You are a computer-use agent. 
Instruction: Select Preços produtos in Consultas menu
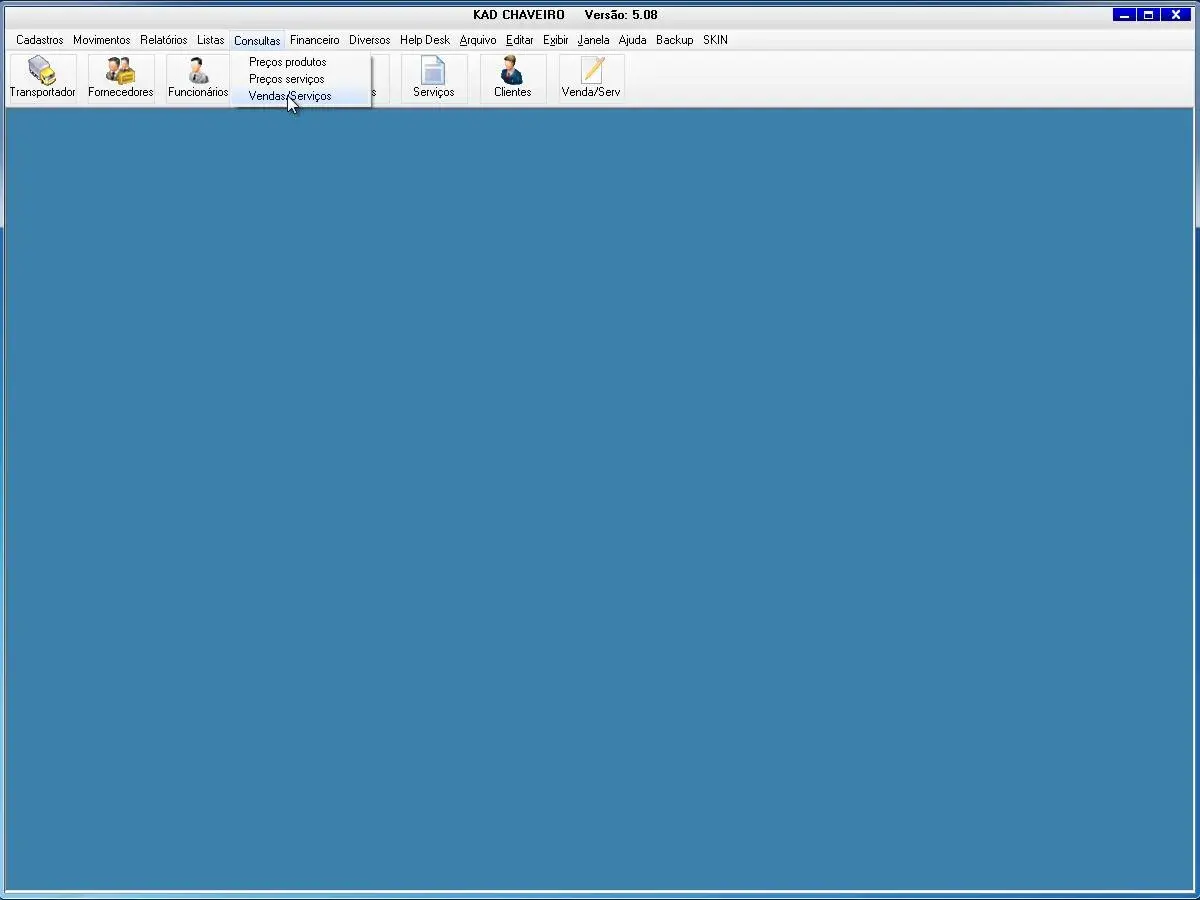click(x=287, y=62)
